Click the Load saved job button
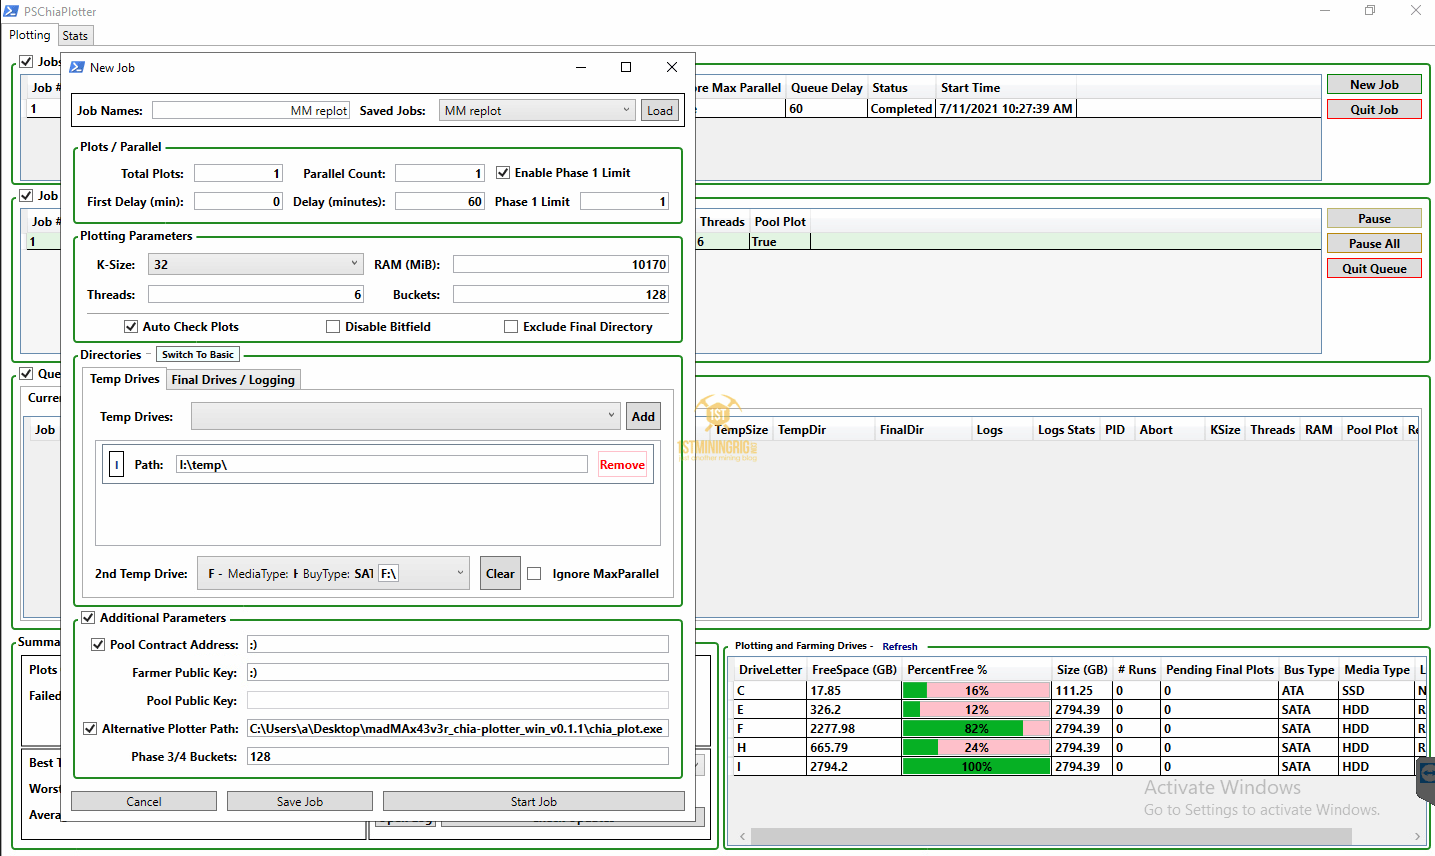Image resolution: width=1435 pixels, height=856 pixels. [x=660, y=111]
